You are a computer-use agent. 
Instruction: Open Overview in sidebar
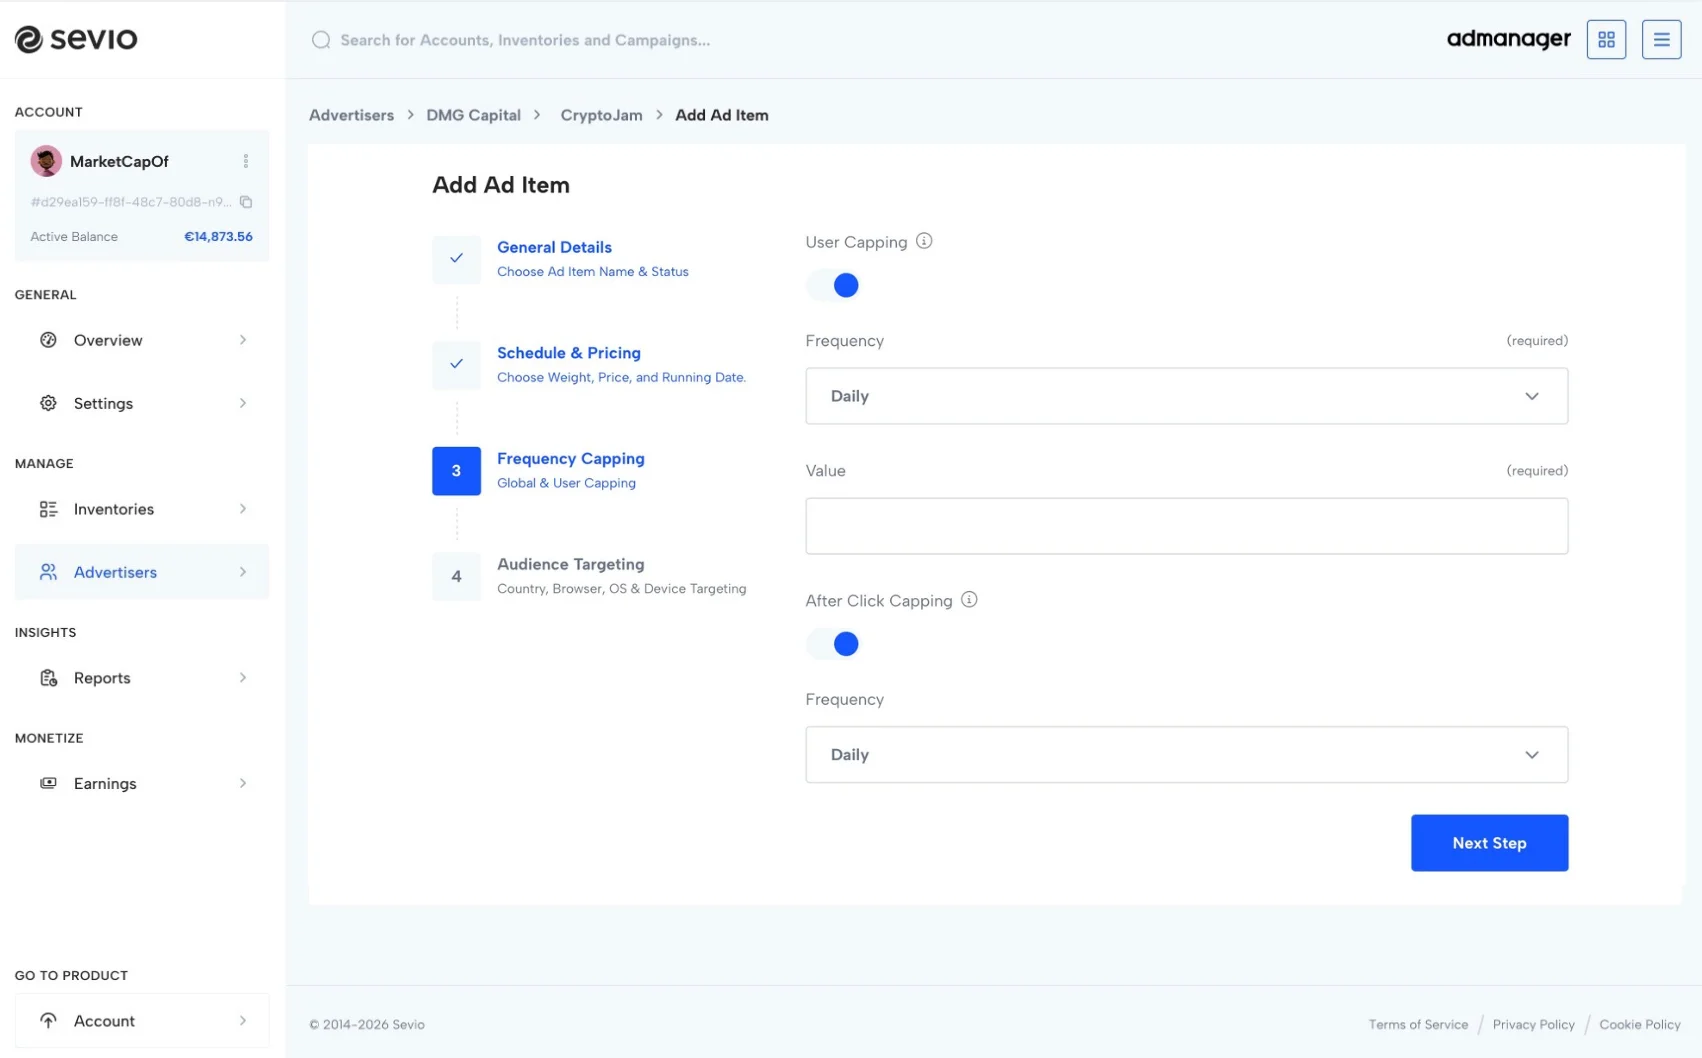coord(142,340)
